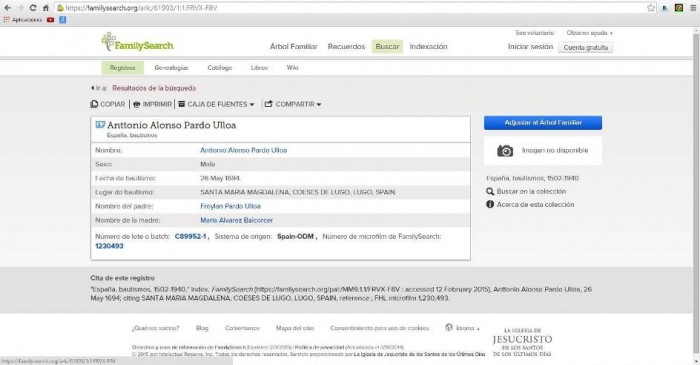
Task: Click Sea voluntario link
Action: click(534, 33)
